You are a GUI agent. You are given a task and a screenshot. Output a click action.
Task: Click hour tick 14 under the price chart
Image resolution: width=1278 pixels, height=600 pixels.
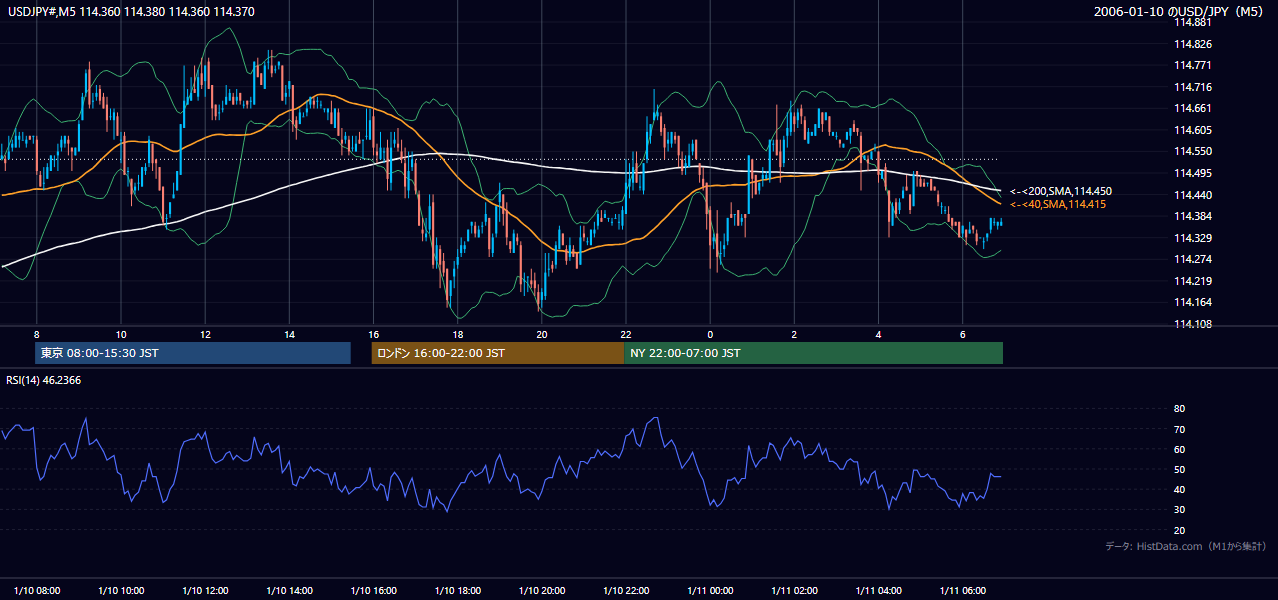[x=289, y=334]
